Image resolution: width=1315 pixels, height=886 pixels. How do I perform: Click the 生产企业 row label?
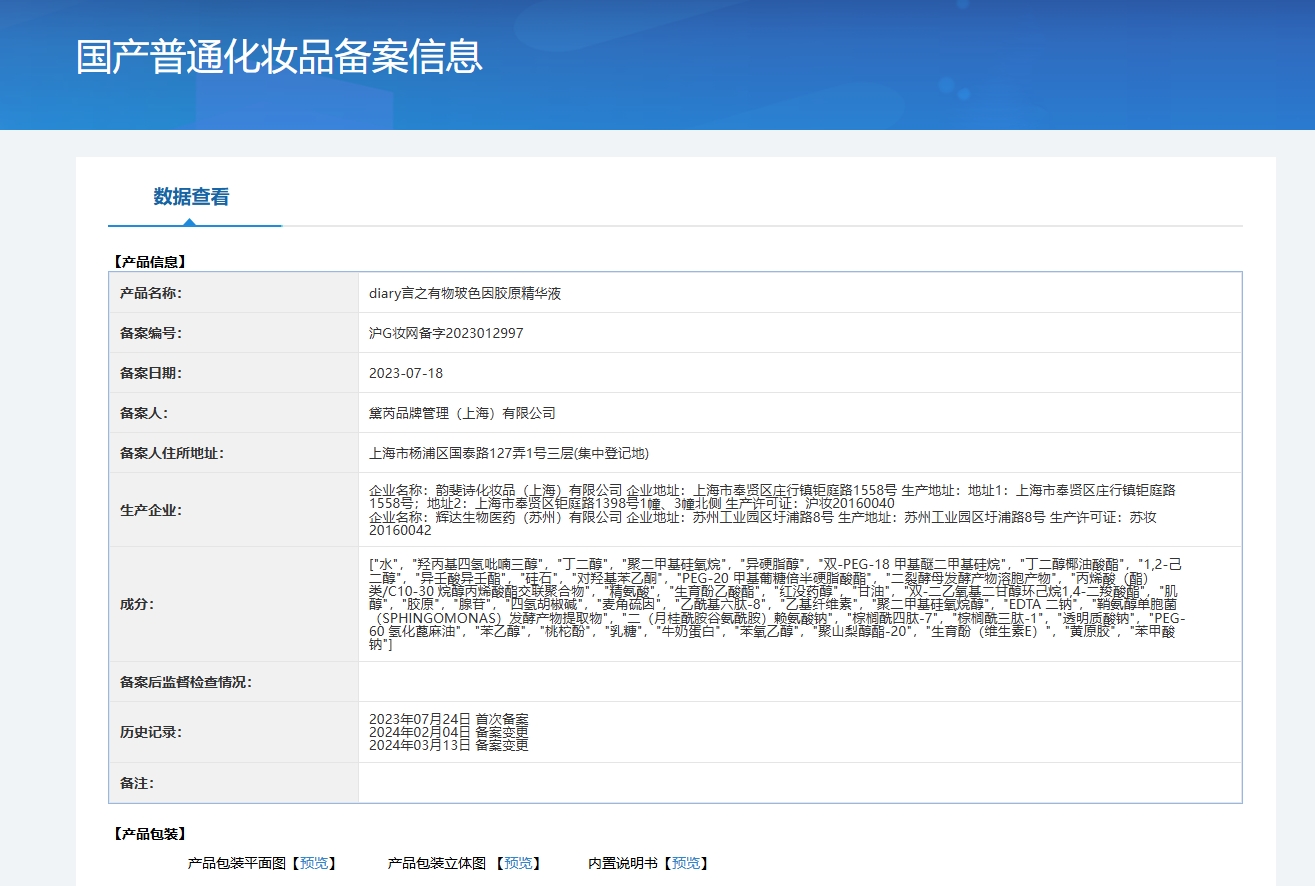[151, 510]
